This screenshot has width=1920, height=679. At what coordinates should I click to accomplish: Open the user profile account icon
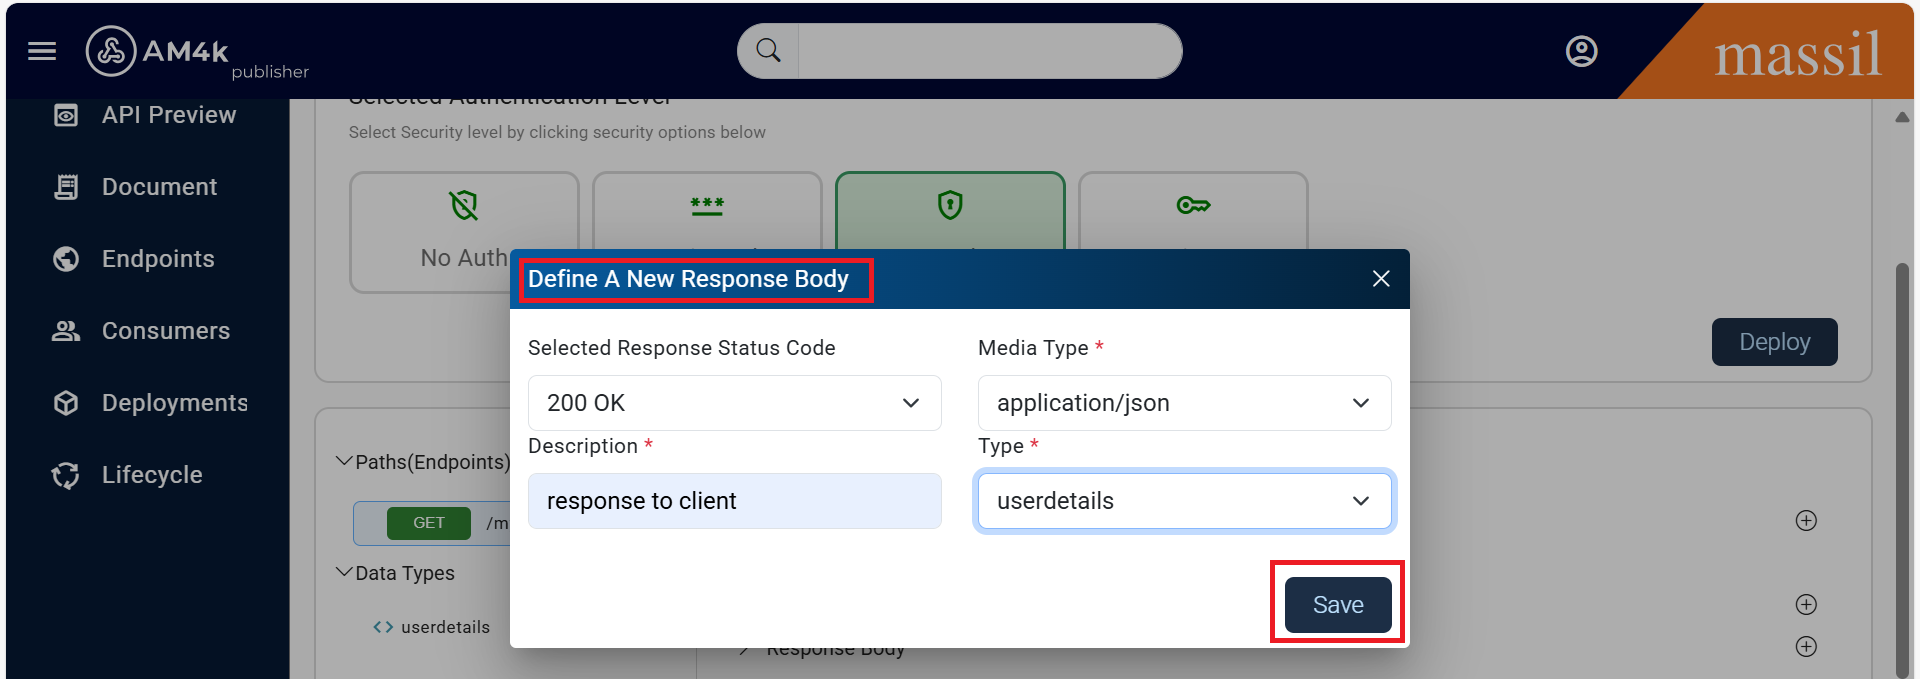[x=1581, y=51]
